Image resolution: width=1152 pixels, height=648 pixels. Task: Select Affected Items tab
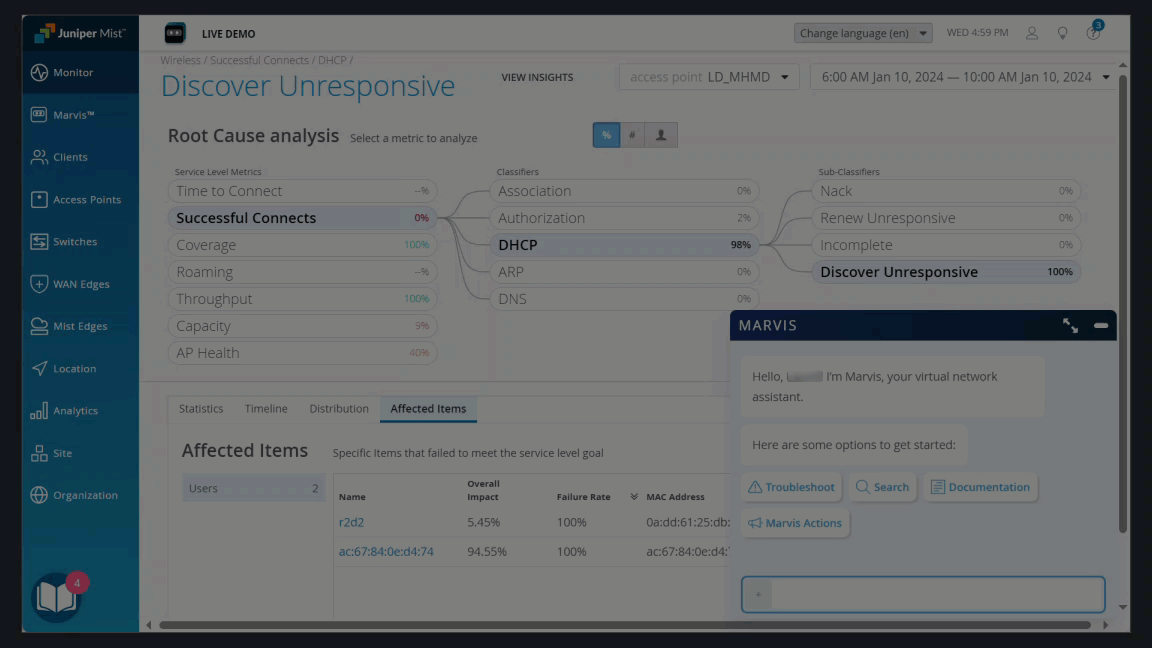click(x=428, y=408)
